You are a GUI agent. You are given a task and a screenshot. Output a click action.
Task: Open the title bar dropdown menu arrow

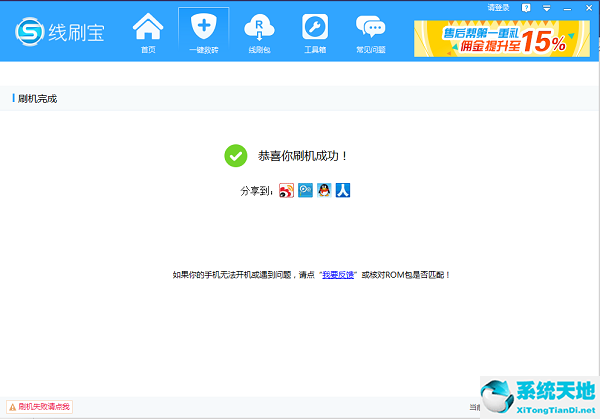pos(547,8)
